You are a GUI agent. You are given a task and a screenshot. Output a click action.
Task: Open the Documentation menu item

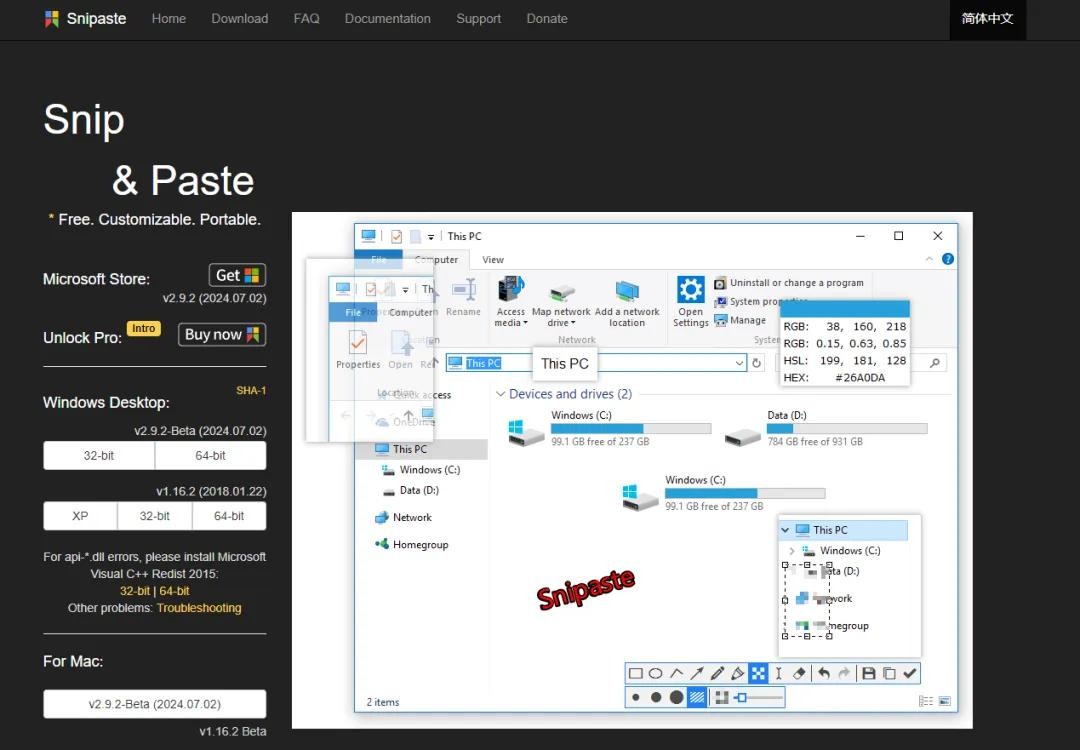coord(387,19)
